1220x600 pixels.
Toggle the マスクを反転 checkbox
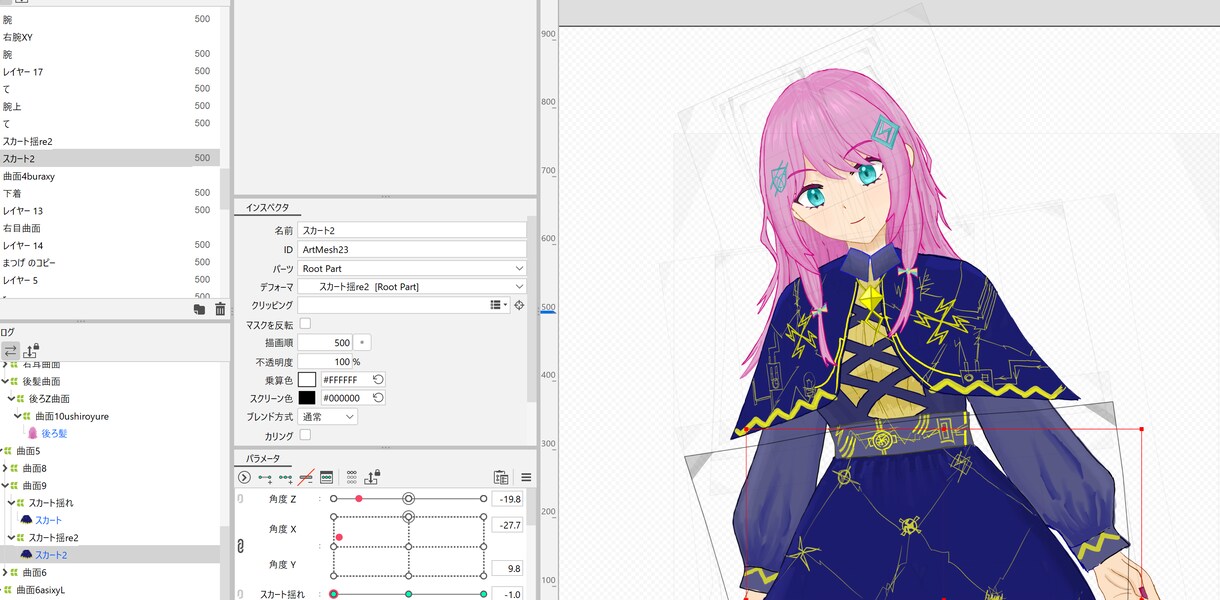(305, 324)
